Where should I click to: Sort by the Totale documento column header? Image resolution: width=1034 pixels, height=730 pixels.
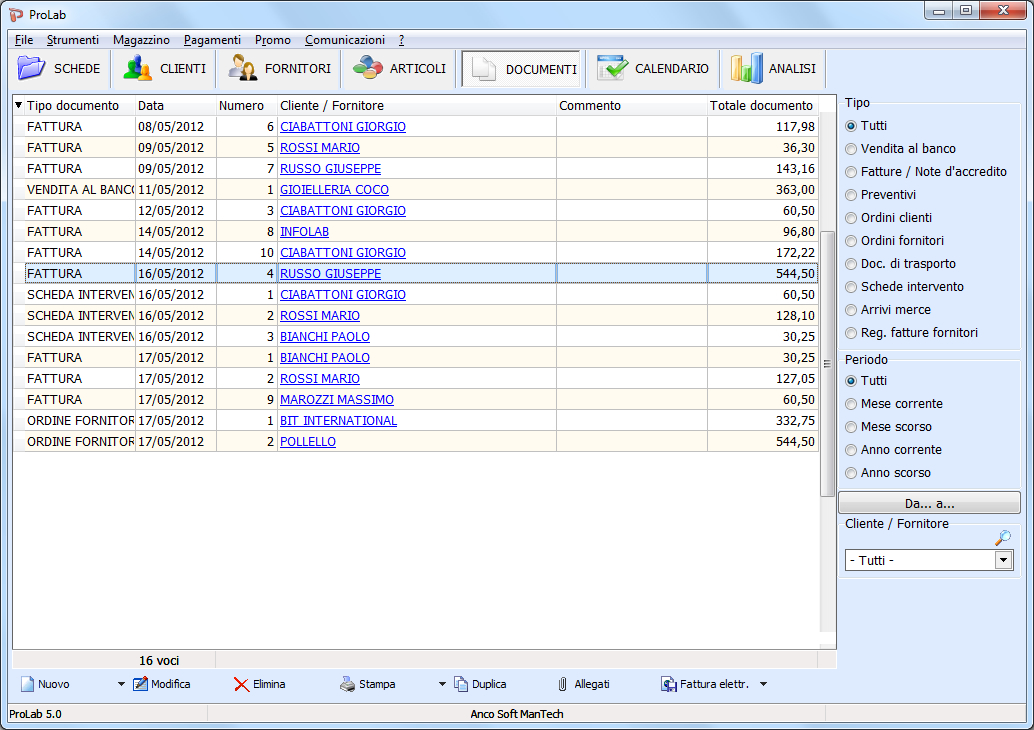click(x=762, y=106)
